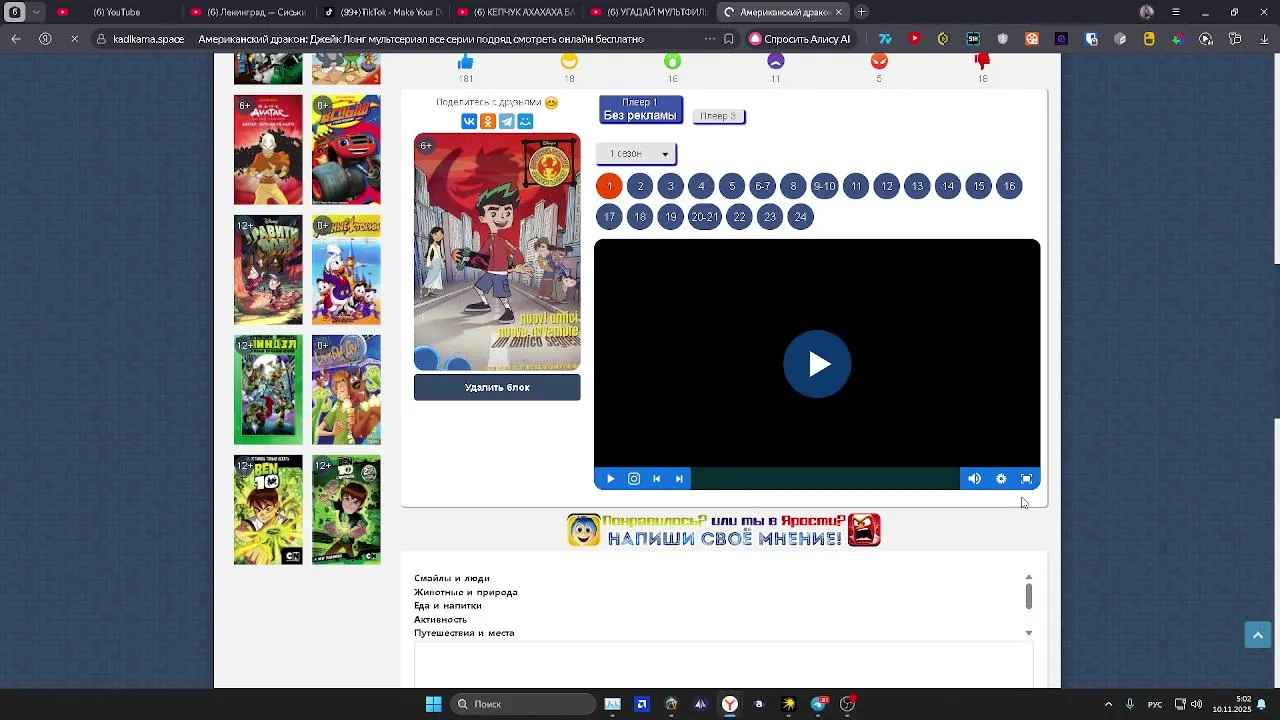This screenshot has height=720, width=1280.
Task: Select episode 5
Action: click(732, 186)
